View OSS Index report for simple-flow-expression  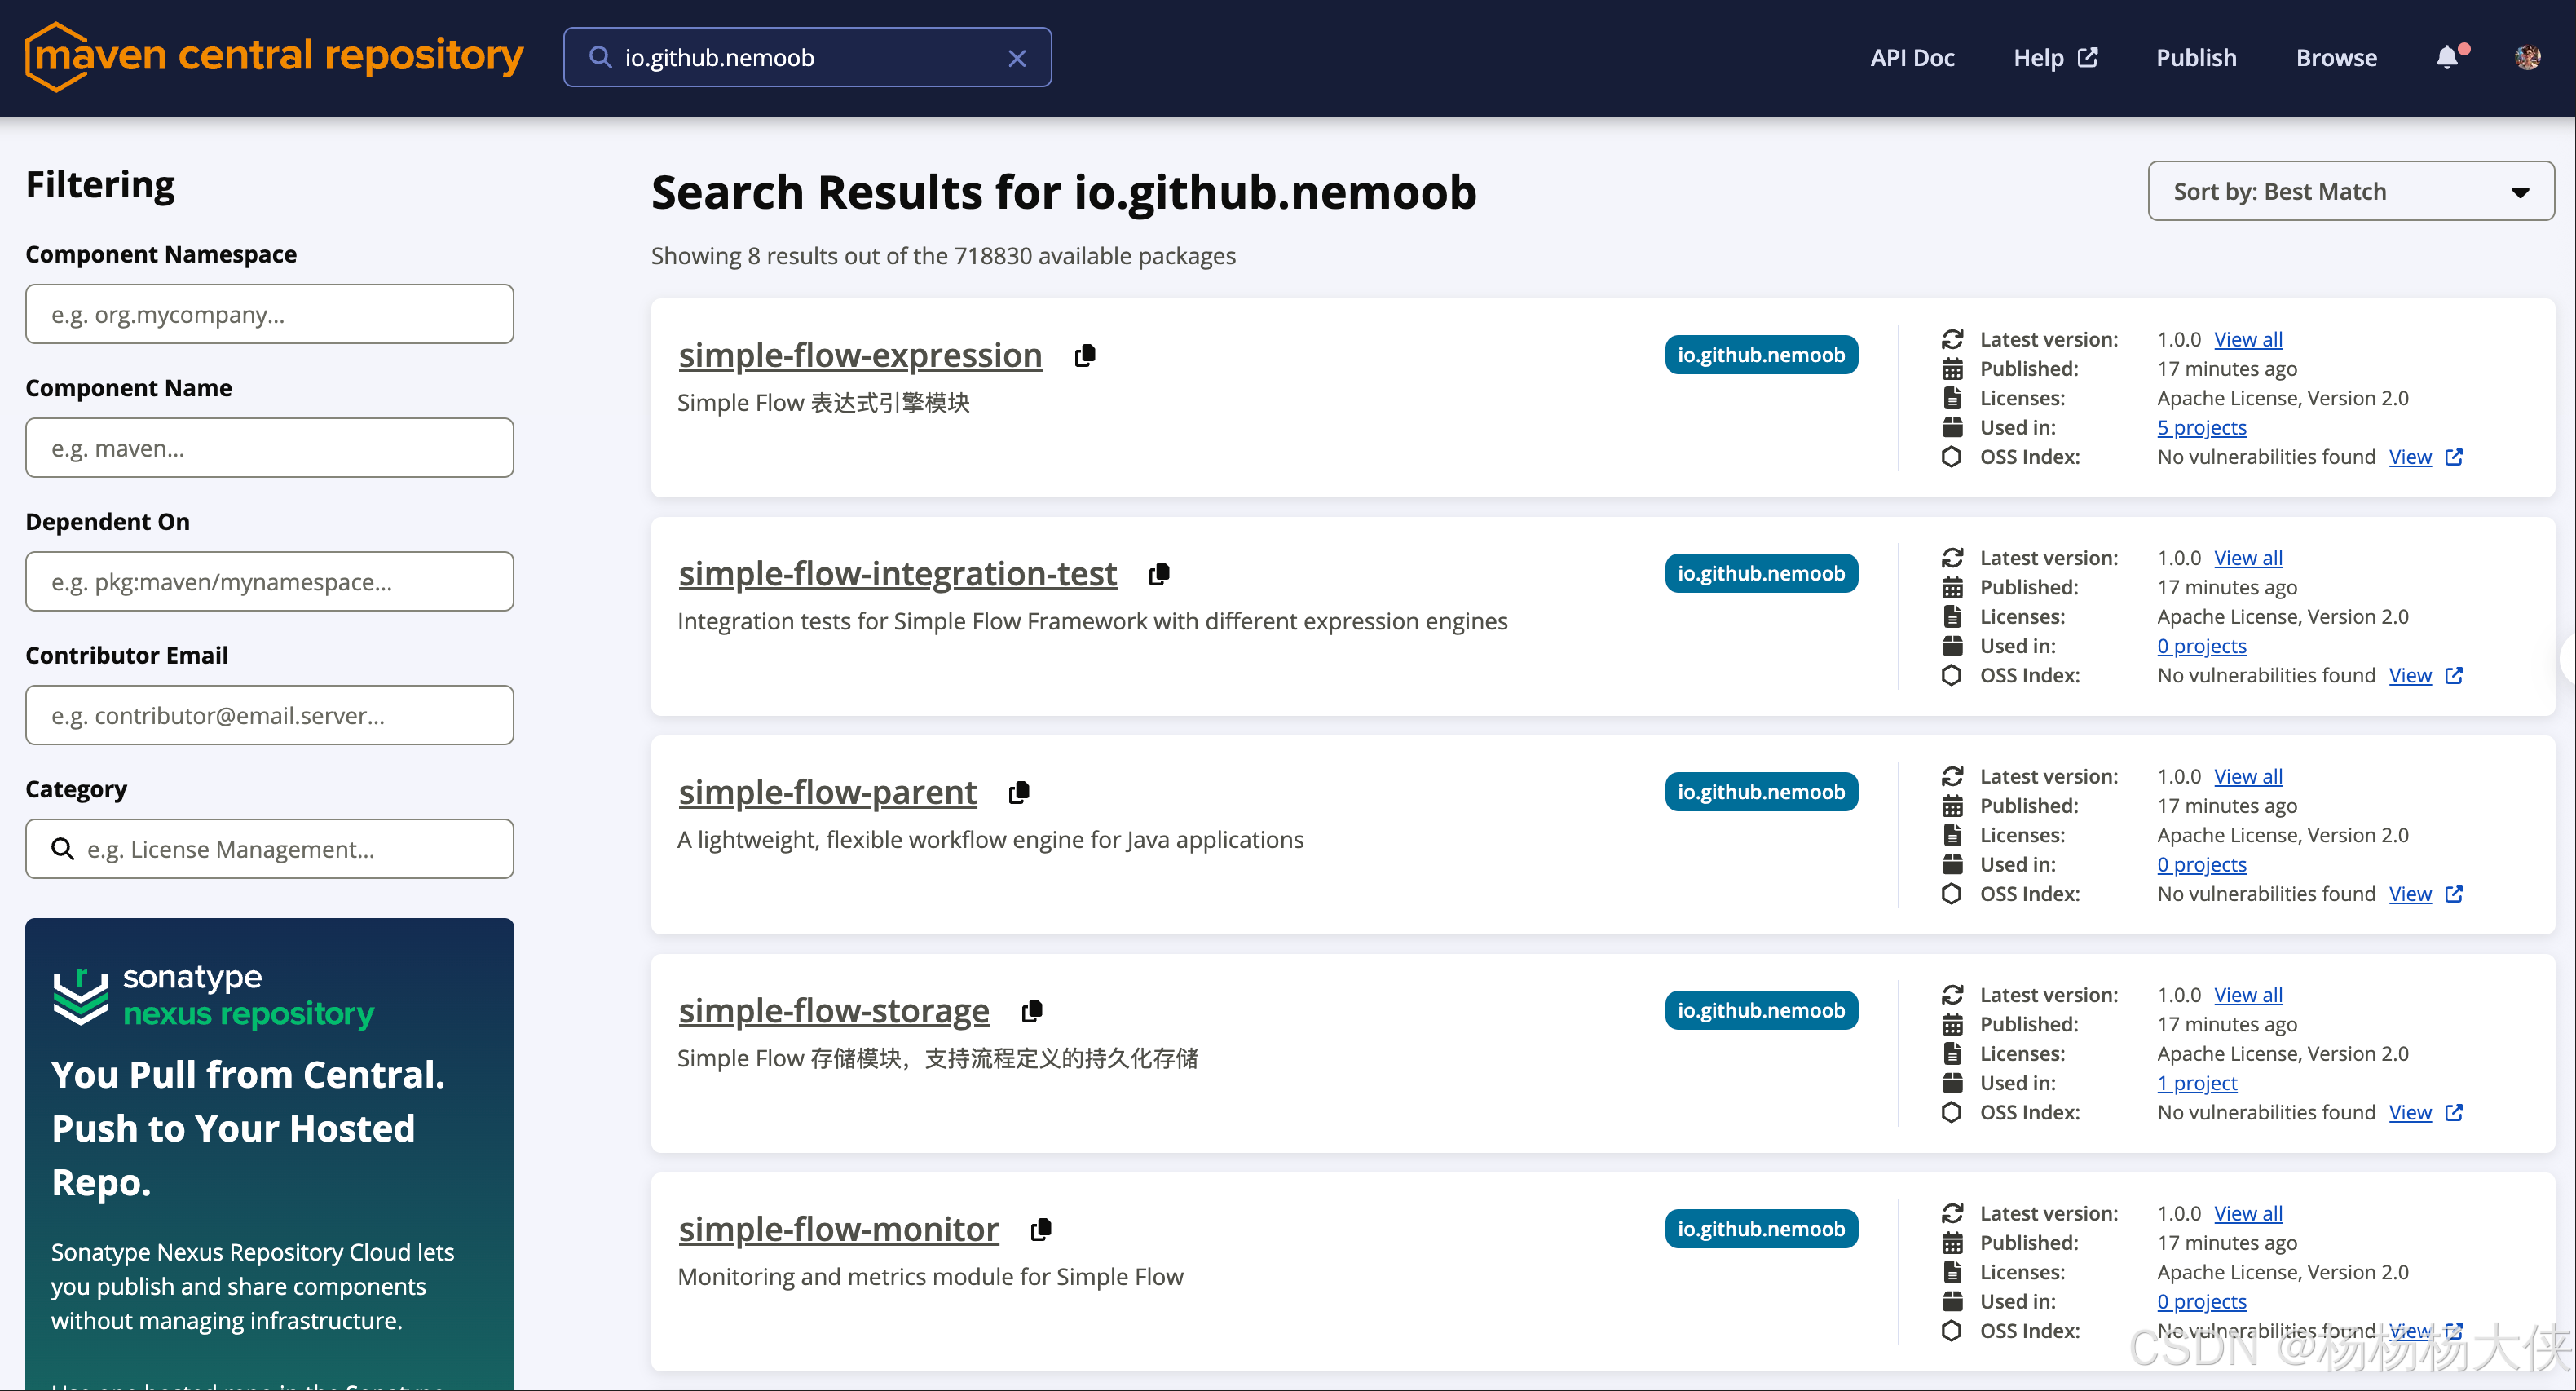2410,457
